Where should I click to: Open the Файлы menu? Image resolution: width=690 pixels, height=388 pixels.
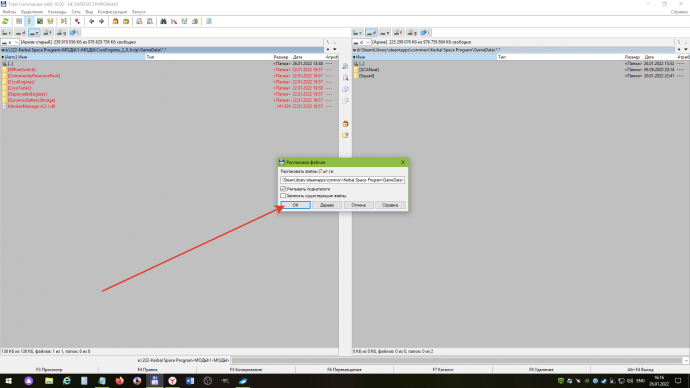point(9,12)
